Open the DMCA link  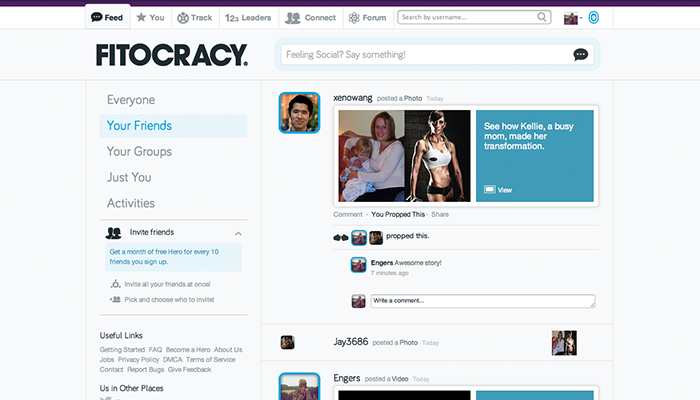click(x=172, y=359)
